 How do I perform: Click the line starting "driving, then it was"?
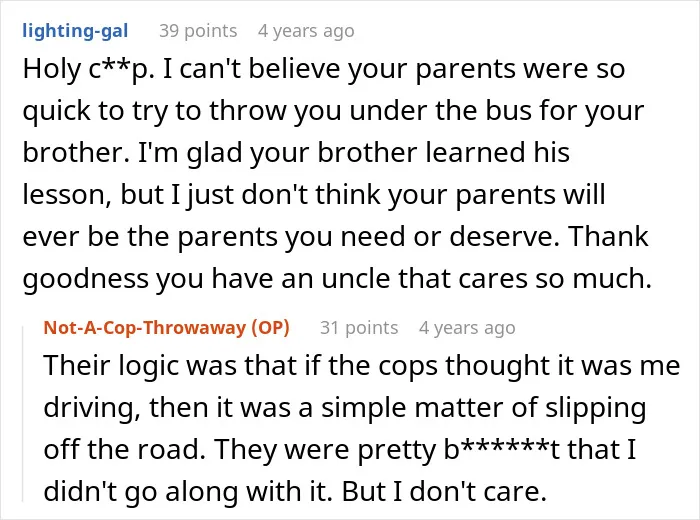pyautogui.click(x=345, y=408)
